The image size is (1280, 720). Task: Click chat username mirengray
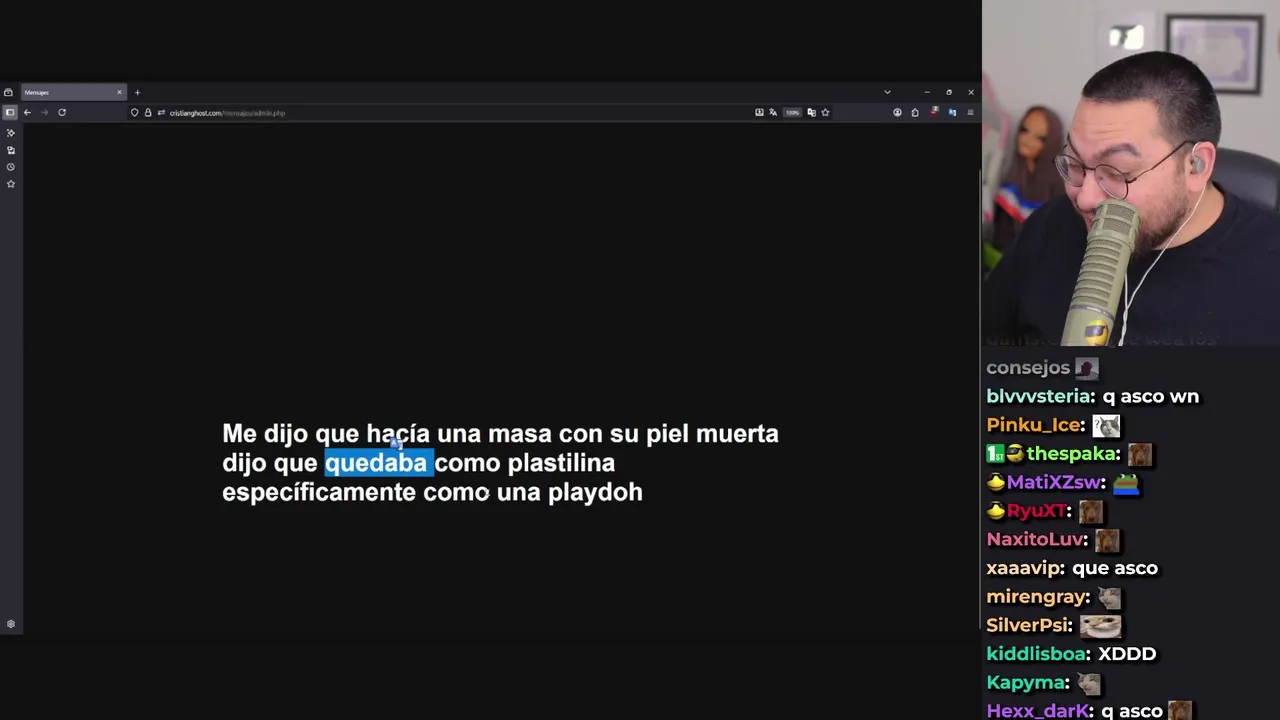[x=1037, y=597]
